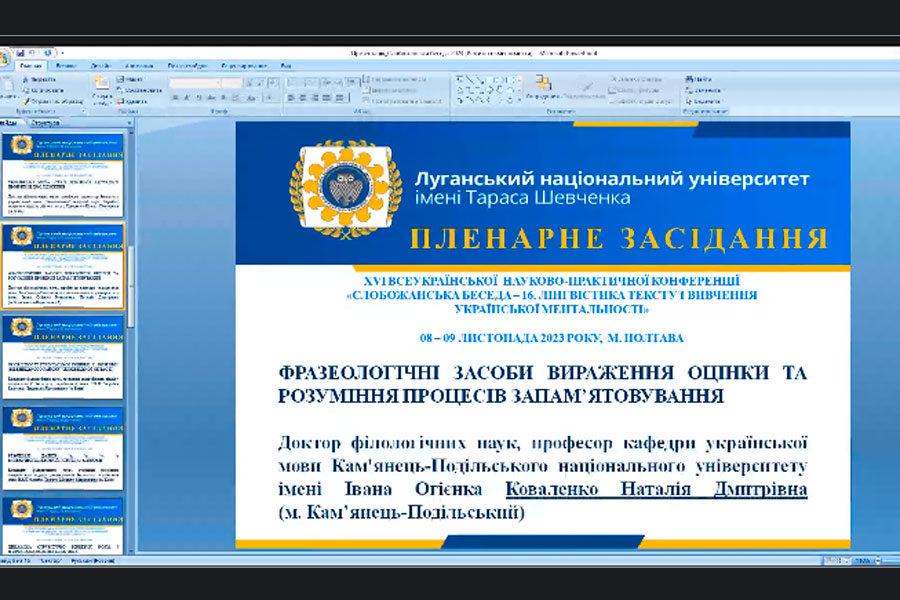Switch to the Главная ribbon tab
Screen dimensions: 900x600
click(30, 66)
